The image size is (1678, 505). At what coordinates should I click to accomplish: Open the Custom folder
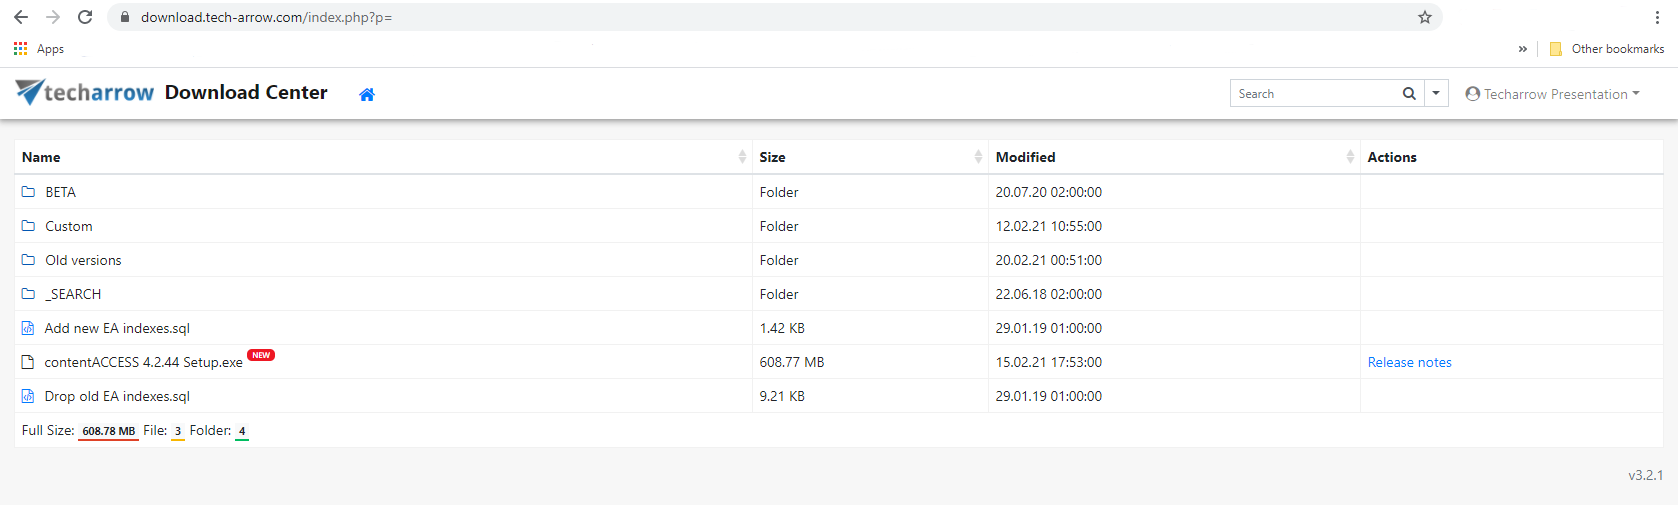click(68, 226)
